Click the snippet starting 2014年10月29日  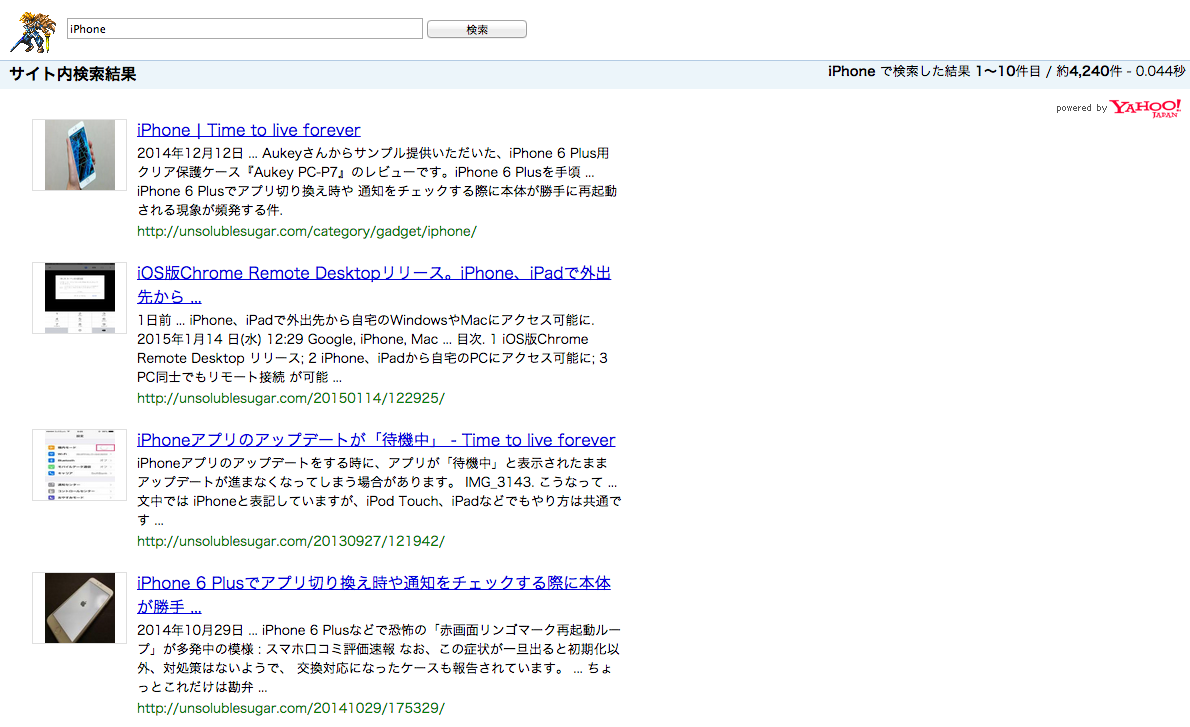(379, 658)
